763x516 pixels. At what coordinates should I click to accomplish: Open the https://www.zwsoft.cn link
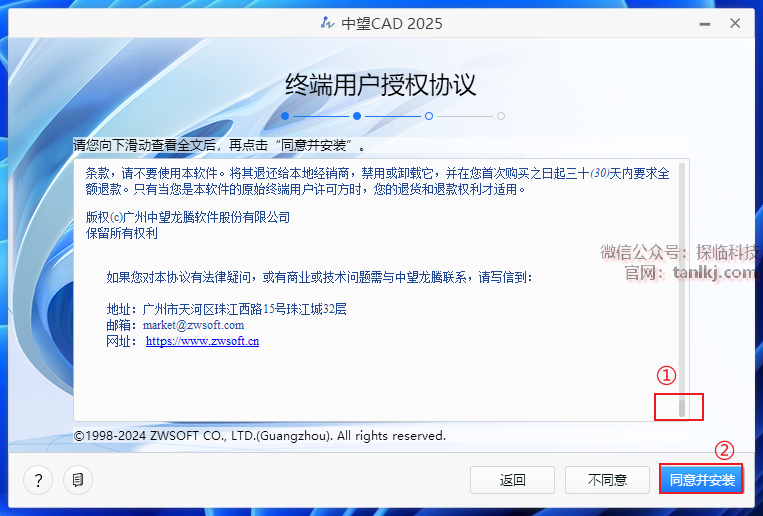[202, 341]
